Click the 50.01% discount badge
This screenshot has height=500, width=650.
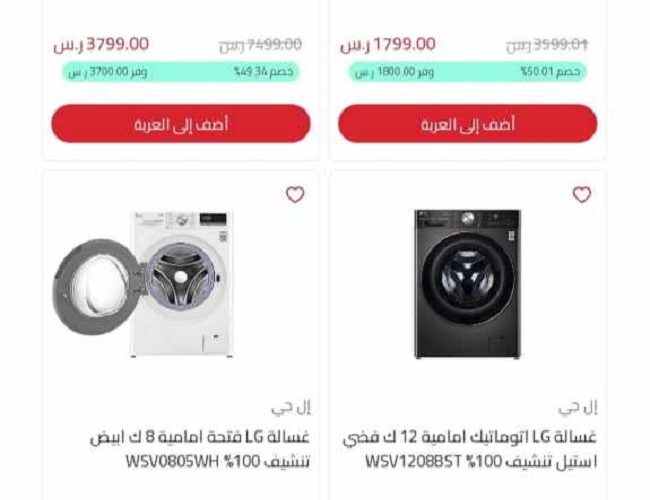pyautogui.click(x=551, y=72)
